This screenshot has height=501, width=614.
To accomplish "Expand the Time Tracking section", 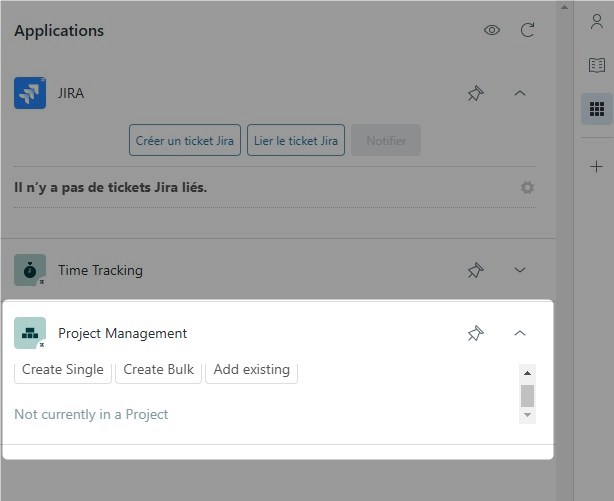I will (x=520, y=270).
